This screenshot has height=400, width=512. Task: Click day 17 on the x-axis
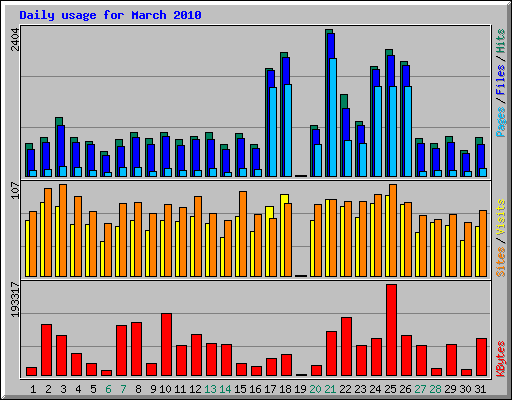[x=270, y=389]
